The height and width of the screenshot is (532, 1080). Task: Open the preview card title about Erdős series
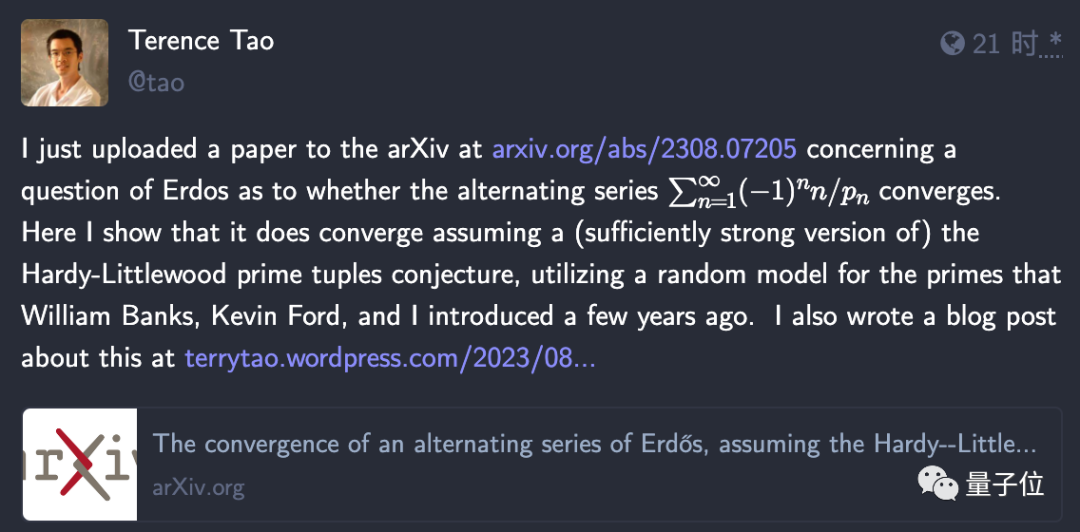(x=594, y=443)
